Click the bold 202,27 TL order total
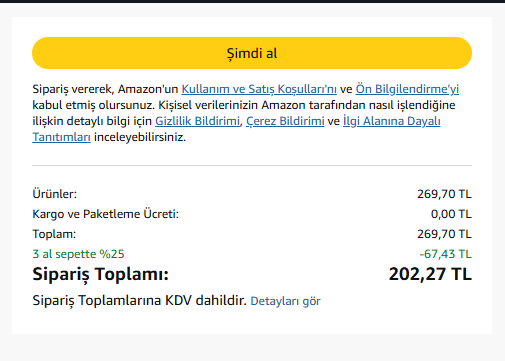The image size is (505, 361). click(430, 274)
